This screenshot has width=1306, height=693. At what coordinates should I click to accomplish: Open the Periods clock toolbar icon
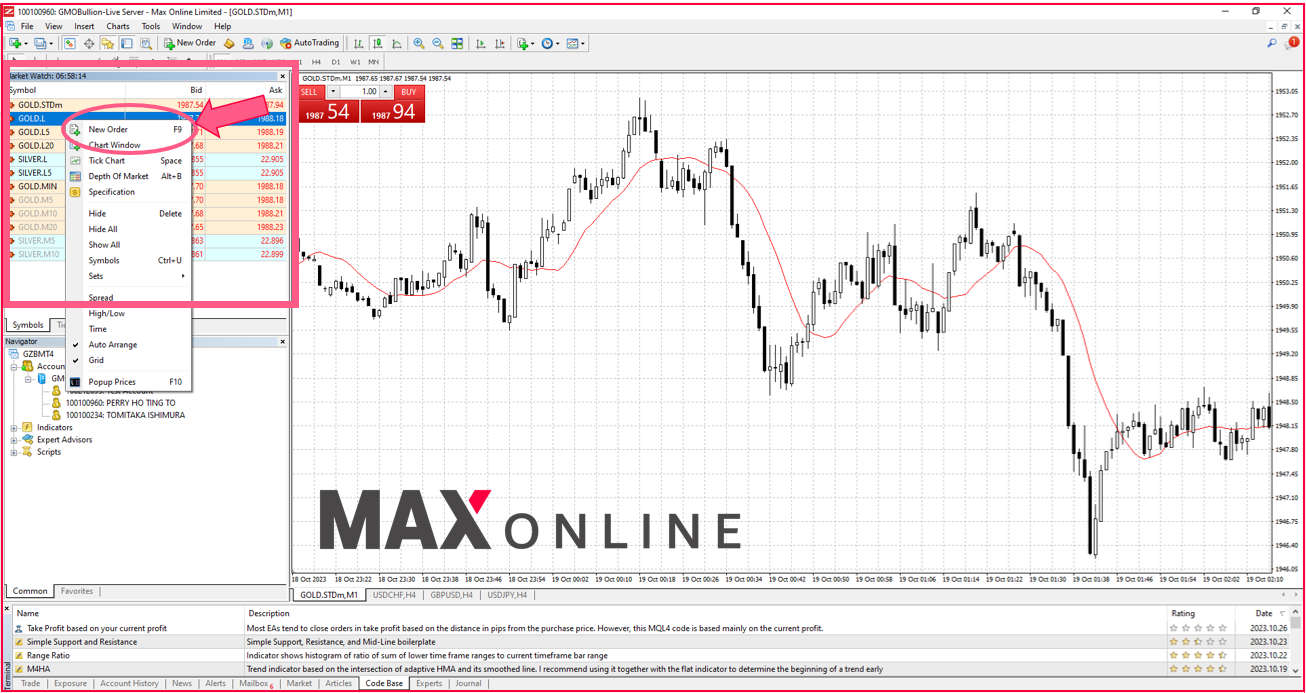(547, 43)
